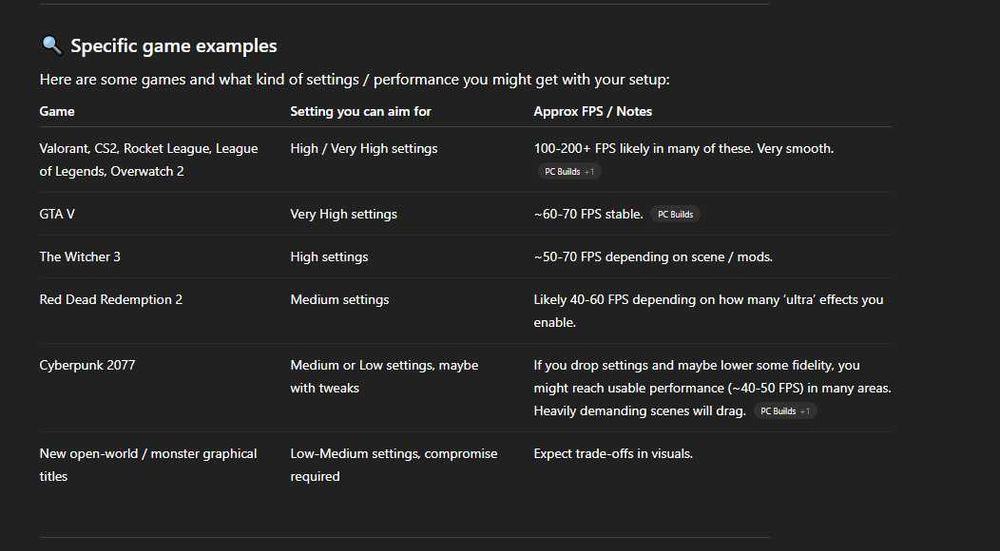Screen dimensions: 1000x551
Task: Click the "Low-Medium settings, compromise required" cell
Action: coord(393,465)
